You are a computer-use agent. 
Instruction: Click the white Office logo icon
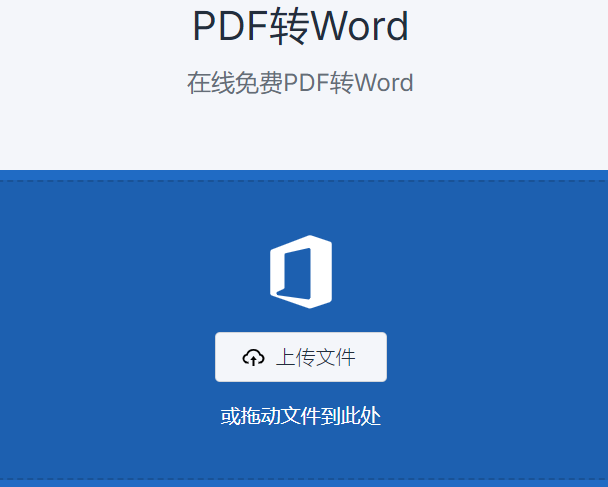tap(301, 272)
